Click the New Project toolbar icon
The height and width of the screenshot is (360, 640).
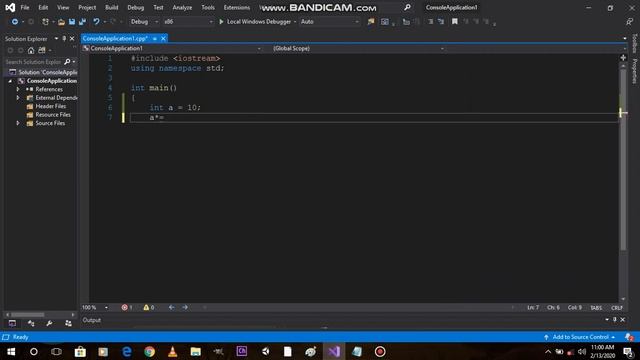coord(45,22)
